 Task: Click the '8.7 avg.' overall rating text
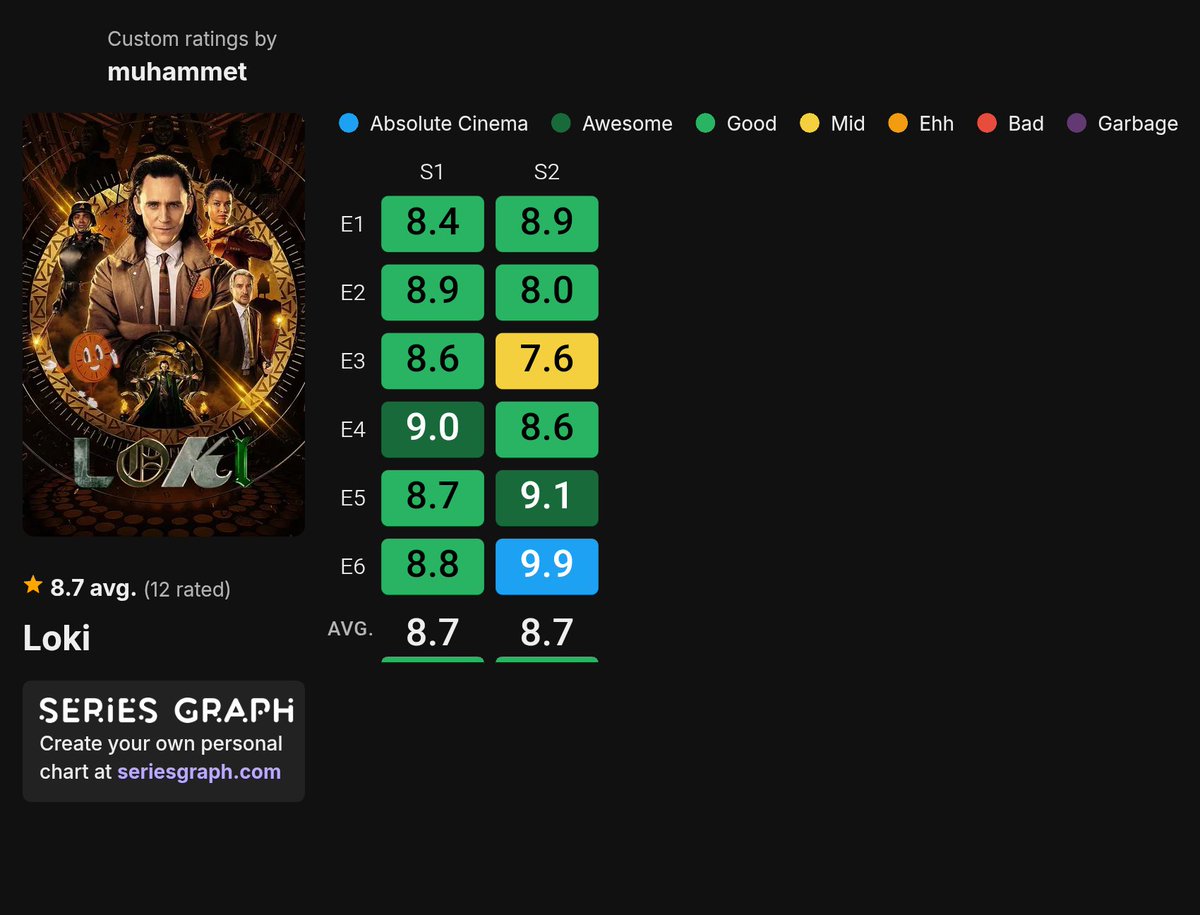(93, 588)
